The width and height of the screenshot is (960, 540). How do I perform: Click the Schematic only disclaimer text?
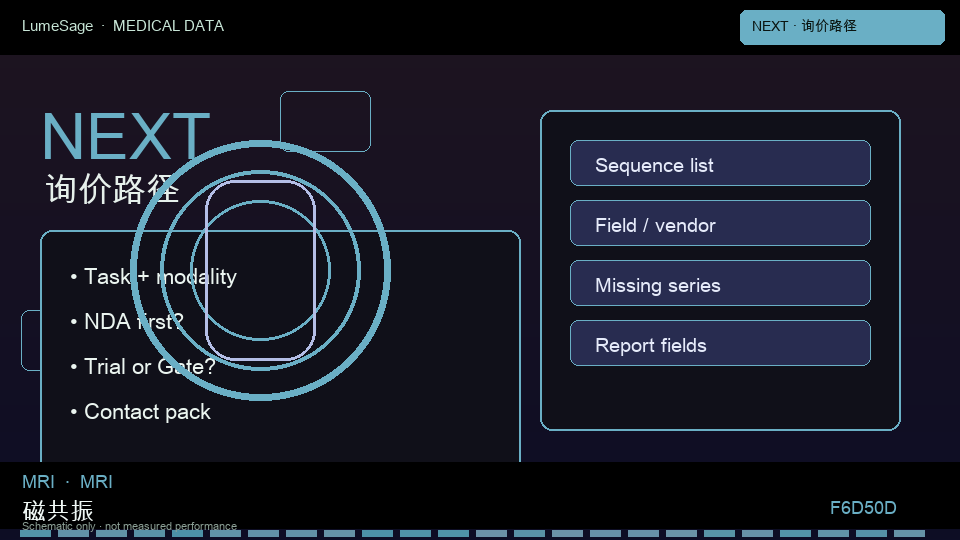pyautogui.click(x=129, y=526)
